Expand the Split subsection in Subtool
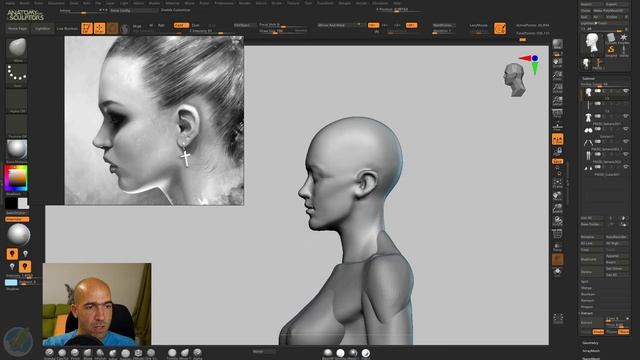The height and width of the screenshot is (360, 640). [585, 282]
